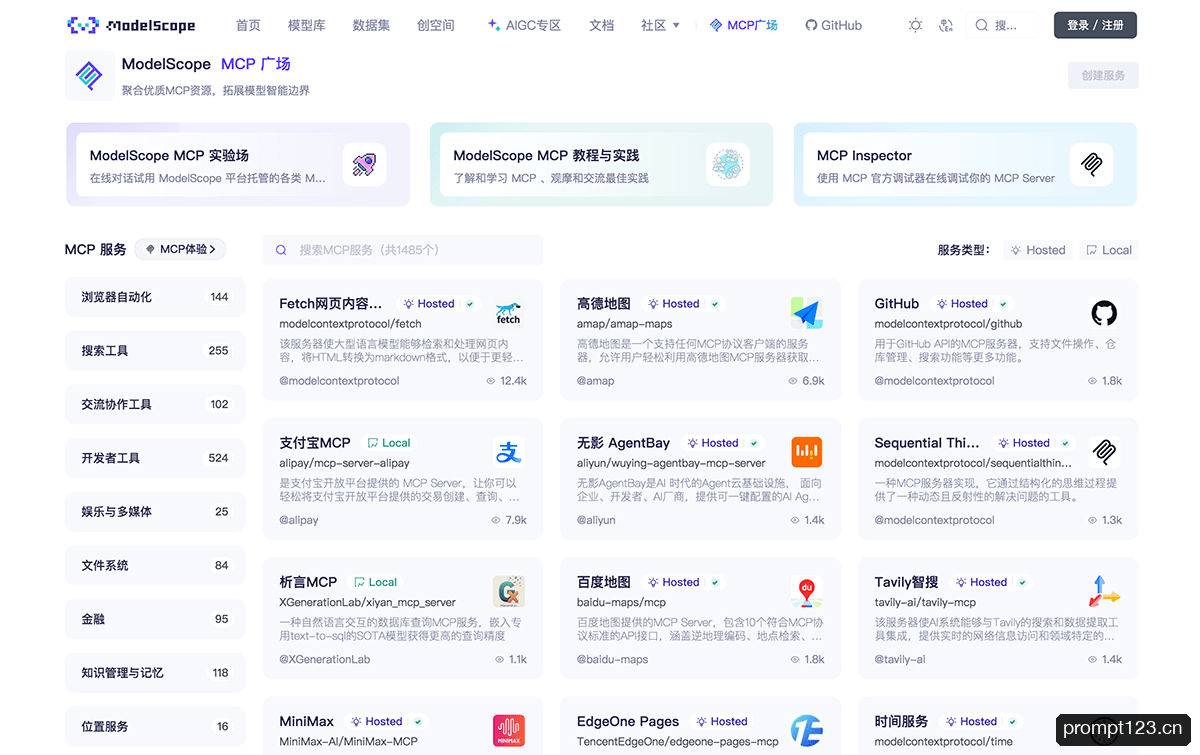Go to 首页 nav item
Image resolution: width=1200 pixels, height=755 pixels.
(x=248, y=25)
